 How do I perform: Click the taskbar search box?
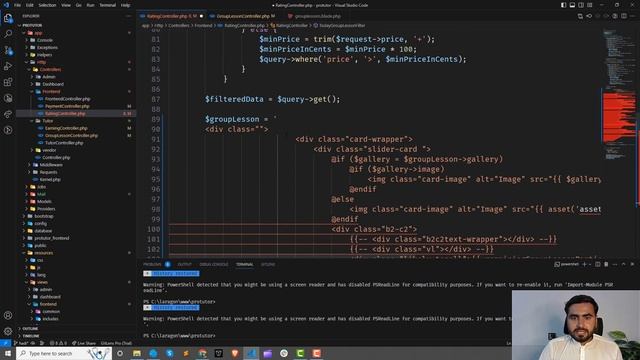[x=64, y=353]
